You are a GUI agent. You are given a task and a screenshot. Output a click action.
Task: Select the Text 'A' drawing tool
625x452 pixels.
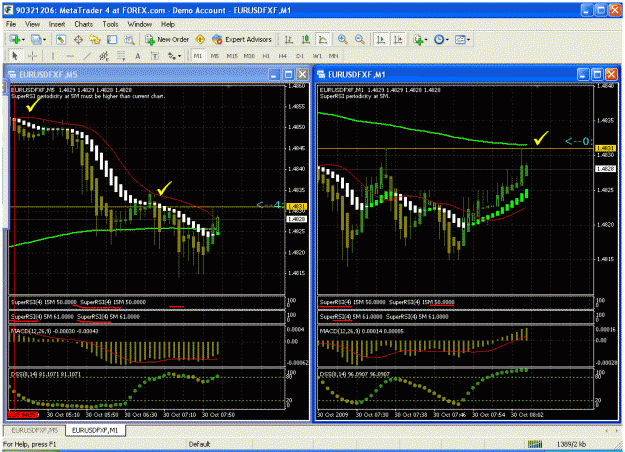(x=138, y=56)
